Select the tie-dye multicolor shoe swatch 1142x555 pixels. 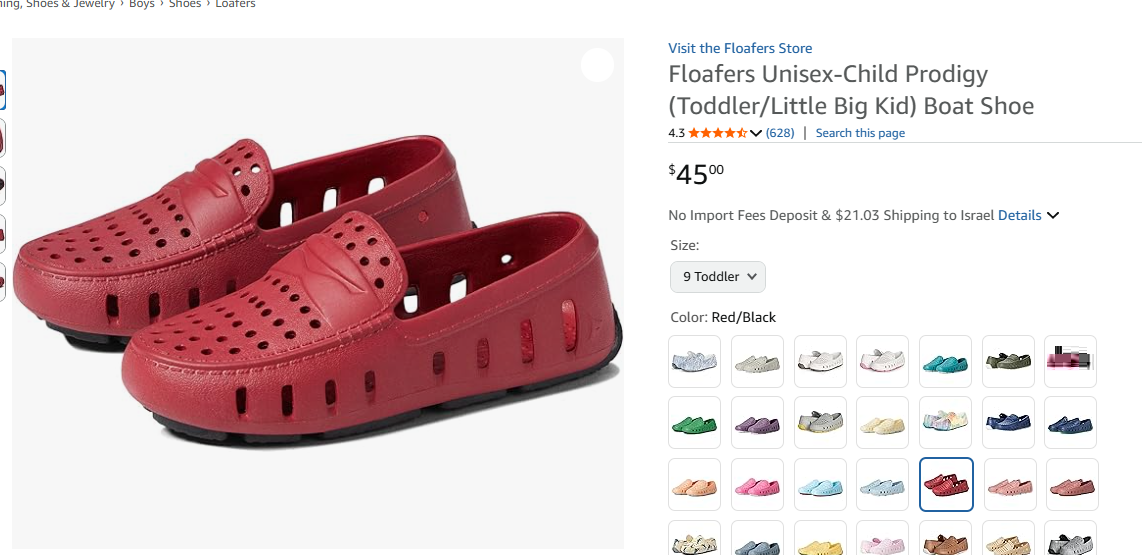click(945, 423)
